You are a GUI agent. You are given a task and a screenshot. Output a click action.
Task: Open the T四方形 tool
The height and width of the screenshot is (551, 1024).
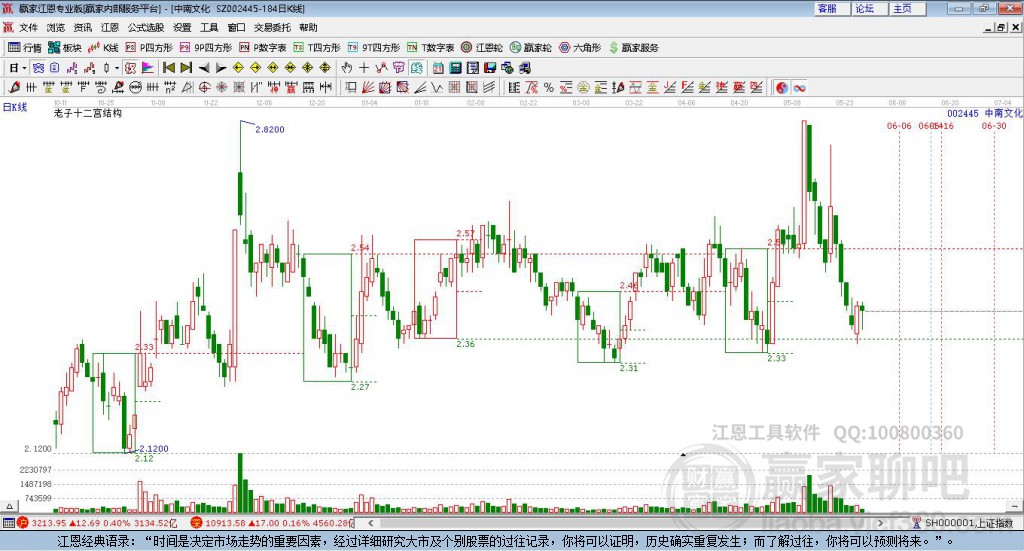click(x=317, y=48)
